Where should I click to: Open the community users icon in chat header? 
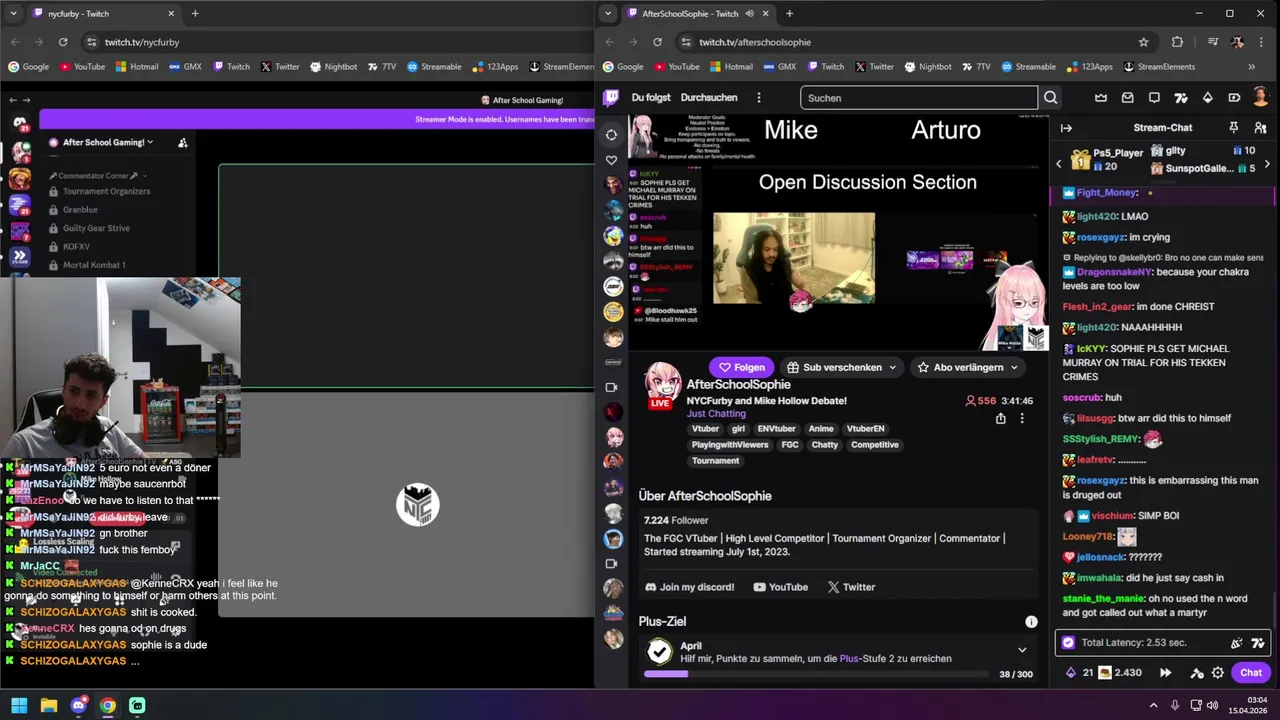pyautogui.click(x=1259, y=128)
